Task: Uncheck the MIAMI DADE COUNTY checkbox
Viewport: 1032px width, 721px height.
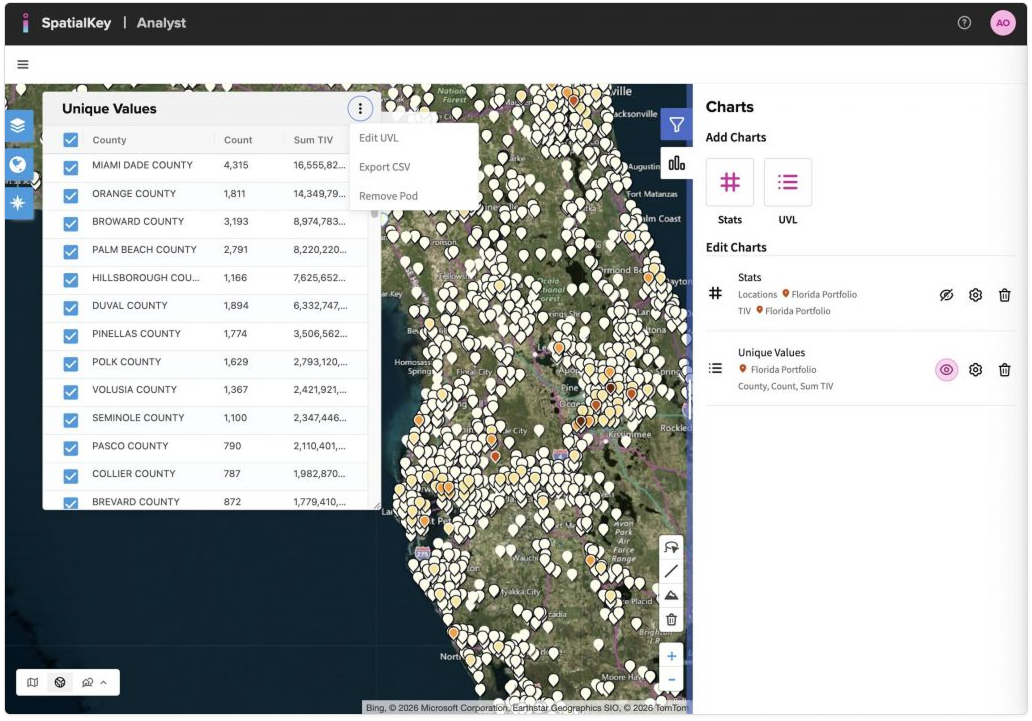Action: 71,167
